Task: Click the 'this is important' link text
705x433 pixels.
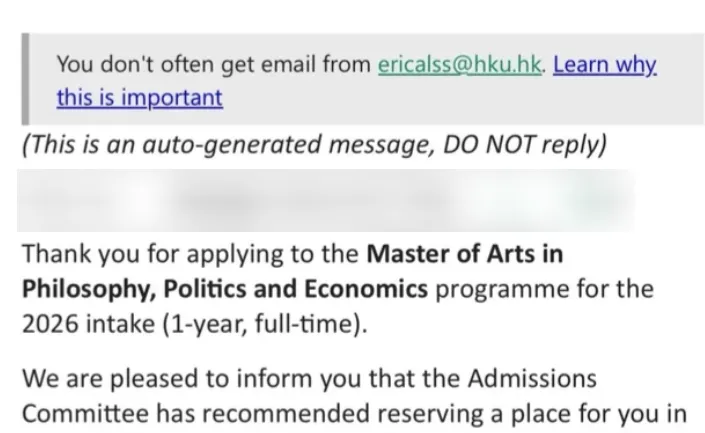Action: tap(139, 98)
